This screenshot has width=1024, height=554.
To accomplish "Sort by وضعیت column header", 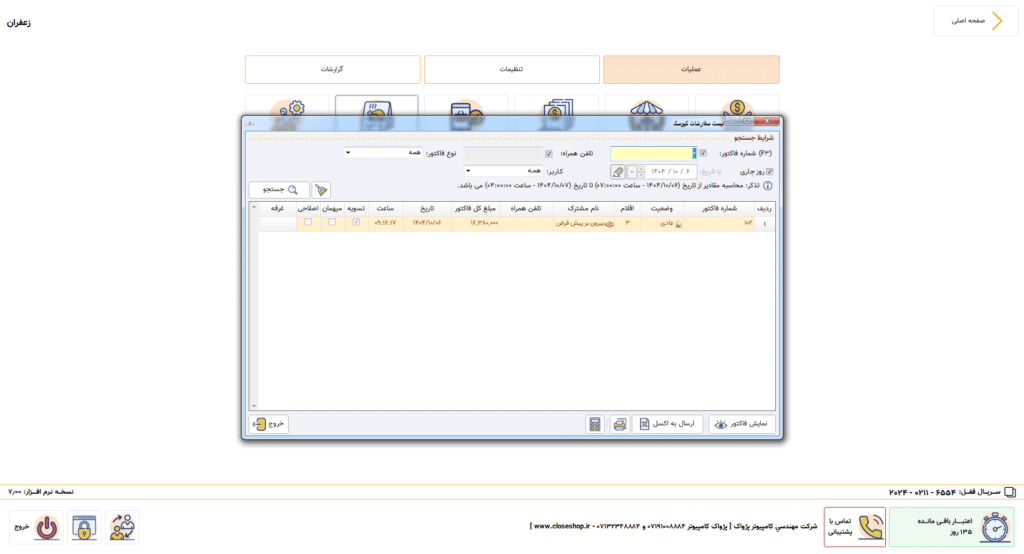I will pyautogui.click(x=662, y=208).
